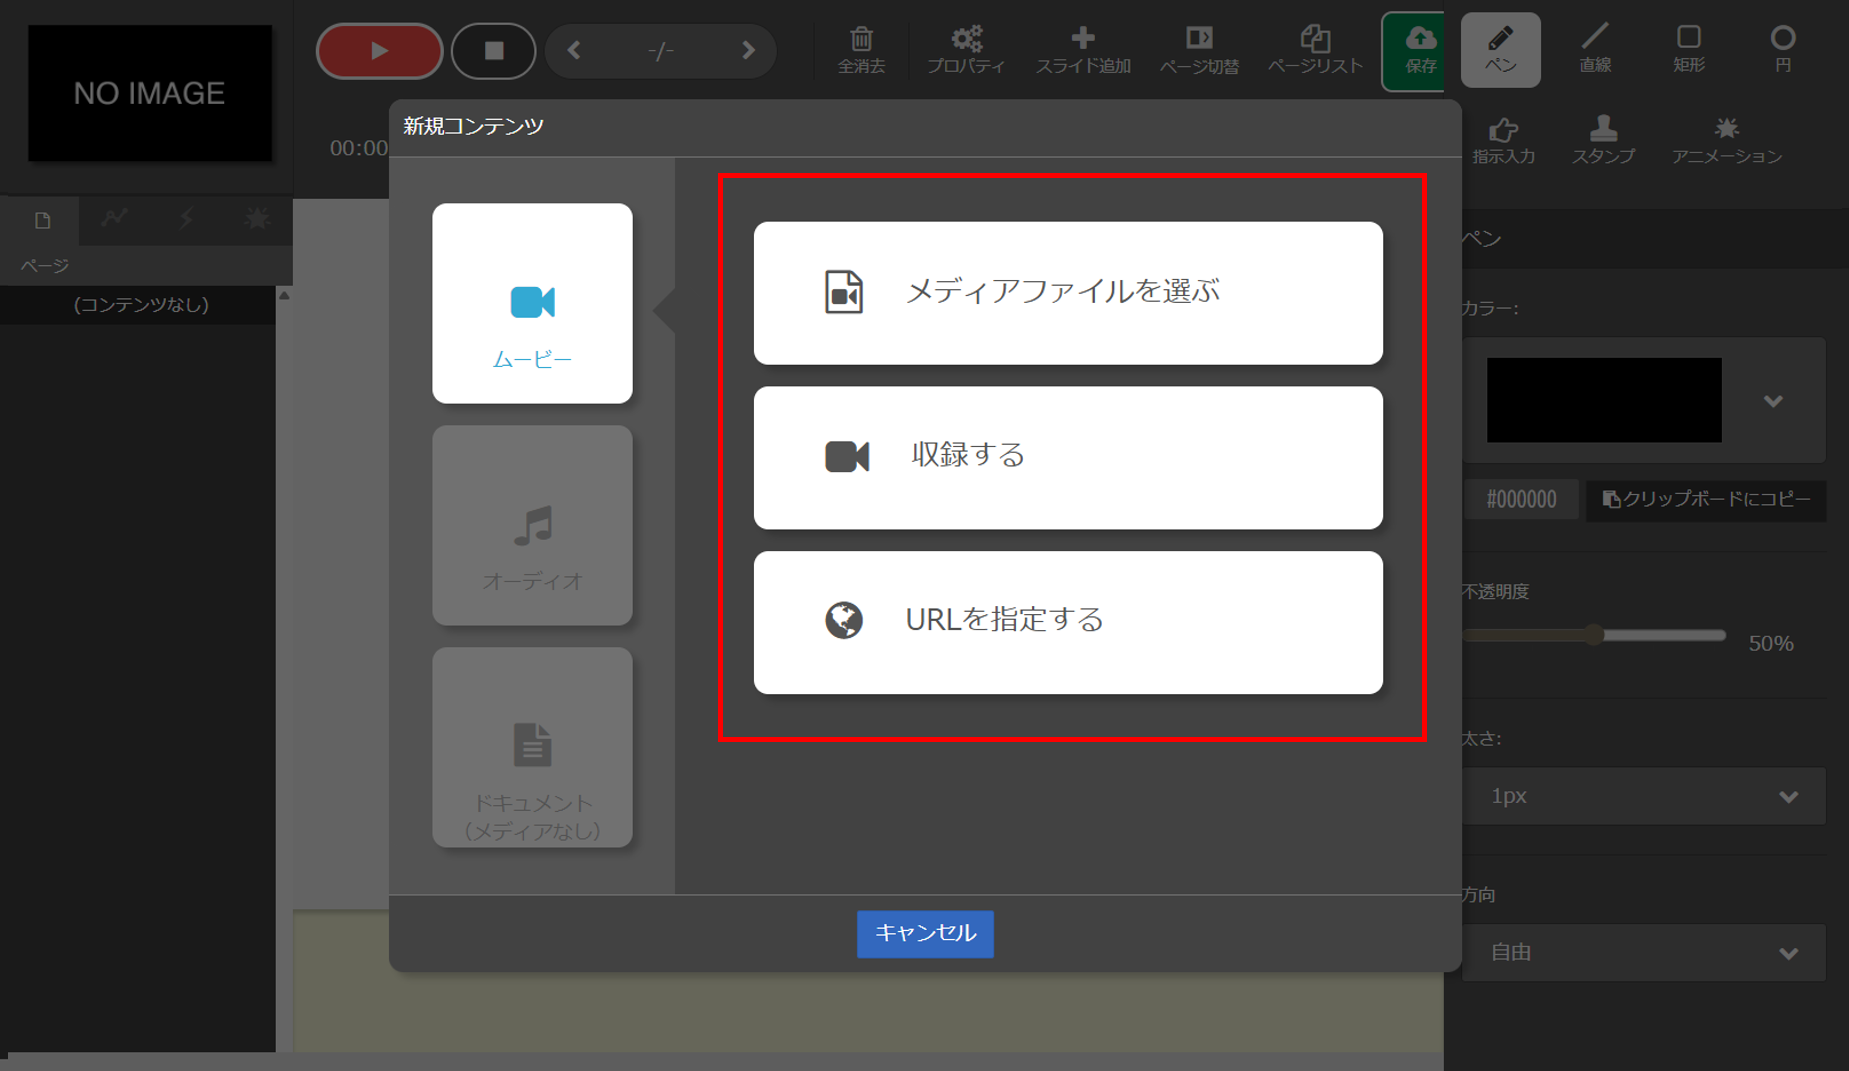Adjust the opacity slider handle

pyautogui.click(x=1595, y=635)
